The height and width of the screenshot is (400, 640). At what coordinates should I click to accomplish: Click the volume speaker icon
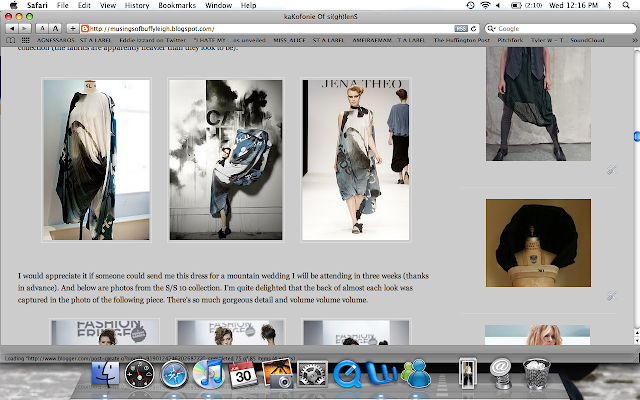498,5
